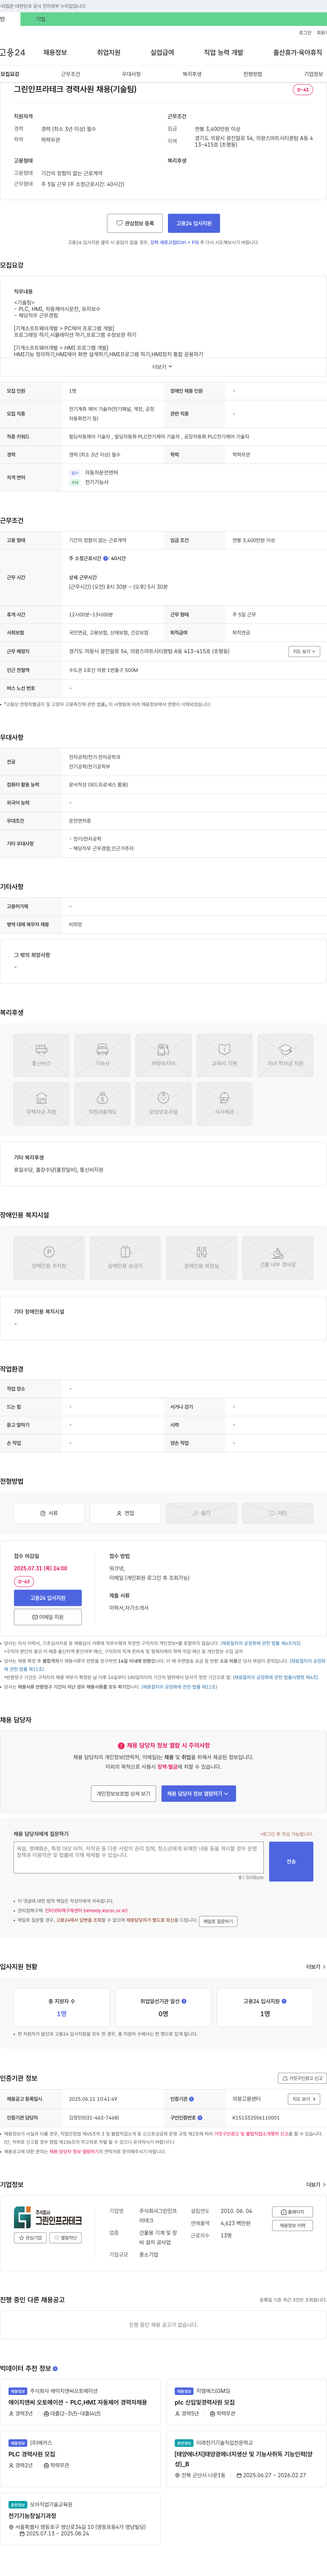Click the info icon beside 취업알선기관 알선
Image resolution: width=327 pixels, height=2576 pixels.
[x=184, y=2001]
